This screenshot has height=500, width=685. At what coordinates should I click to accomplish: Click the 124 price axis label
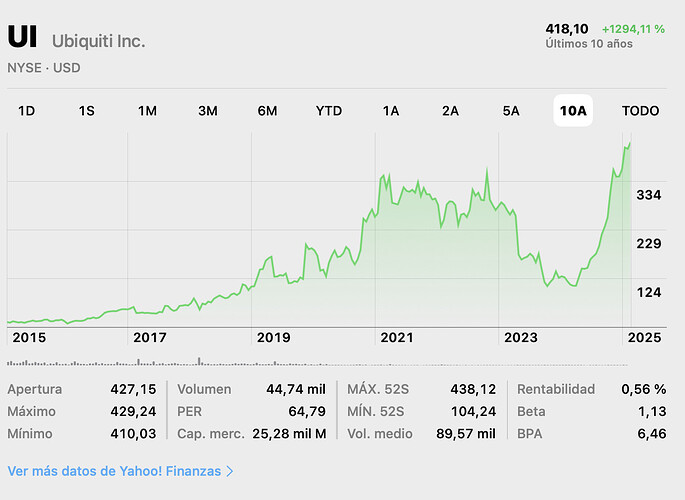[x=649, y=292]
